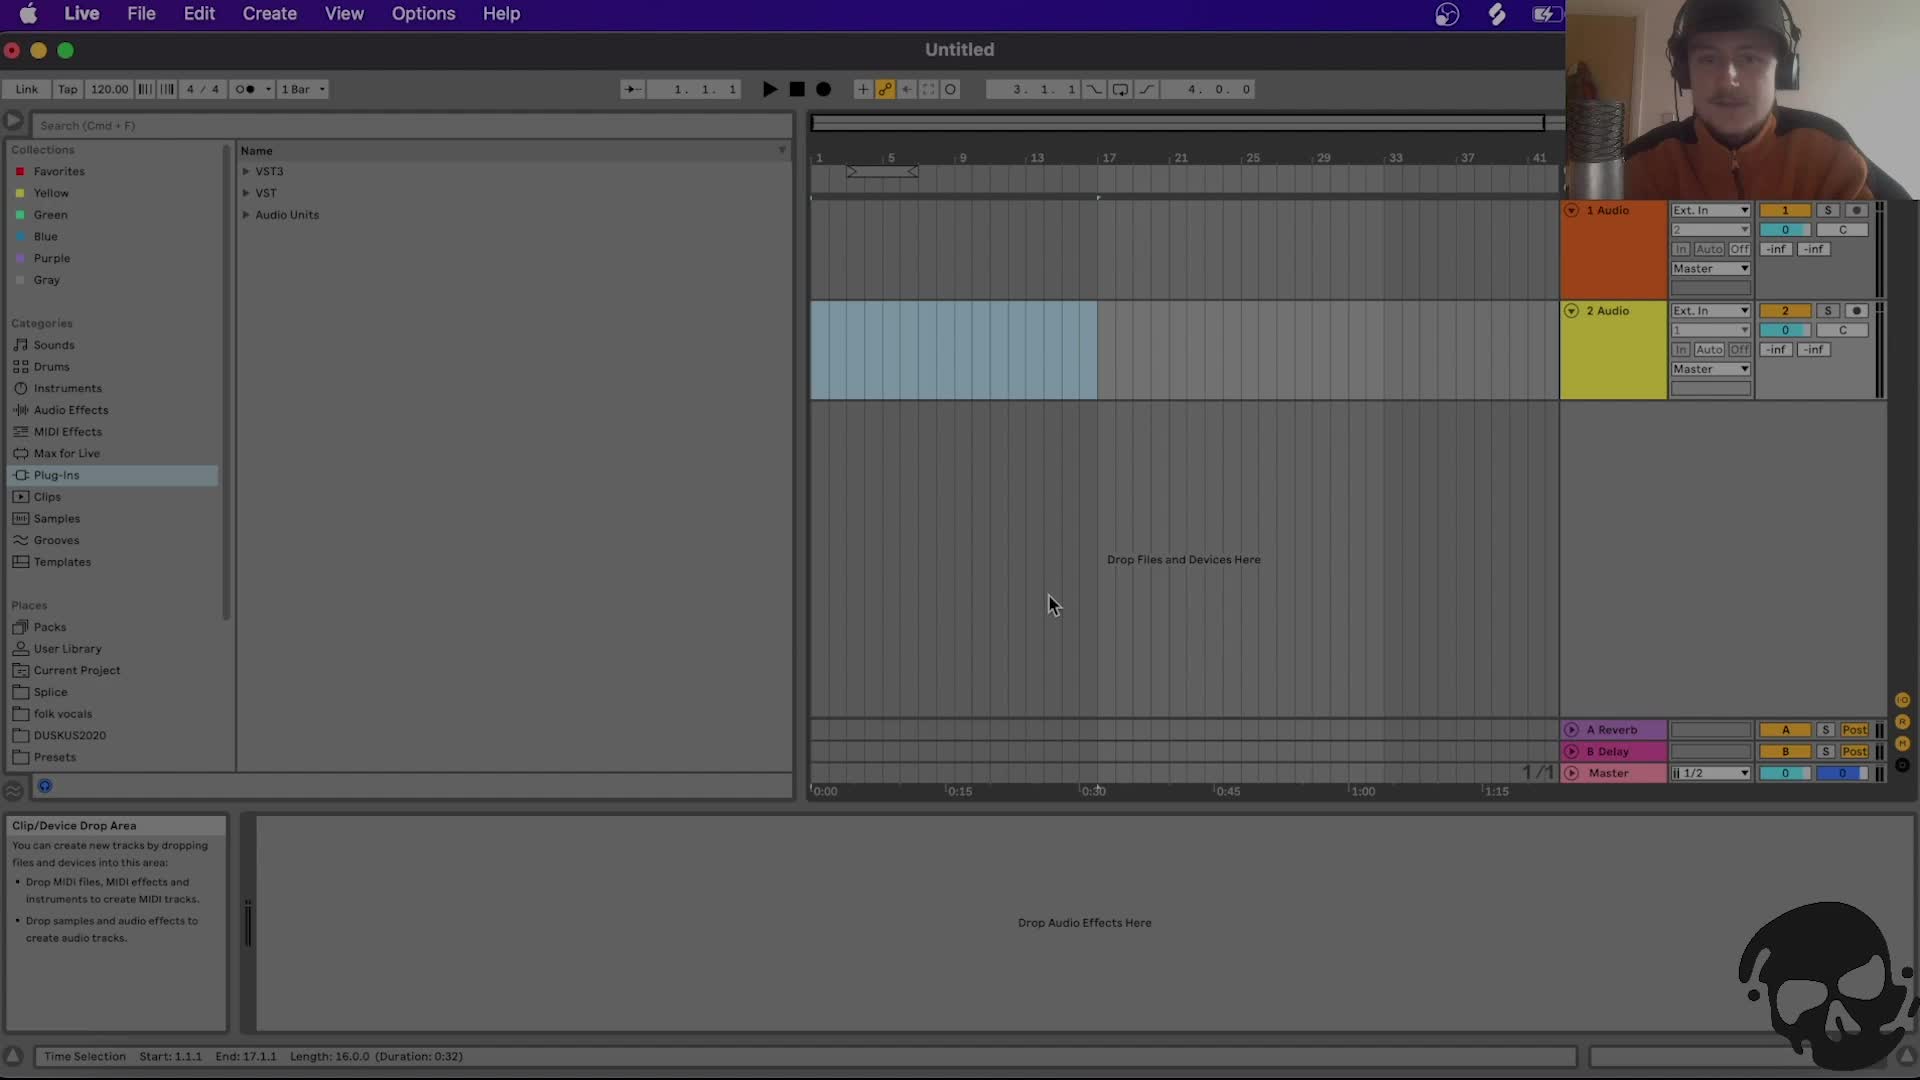Click the Tap tempo button
1920x1080 pixels.
[68, 89]
